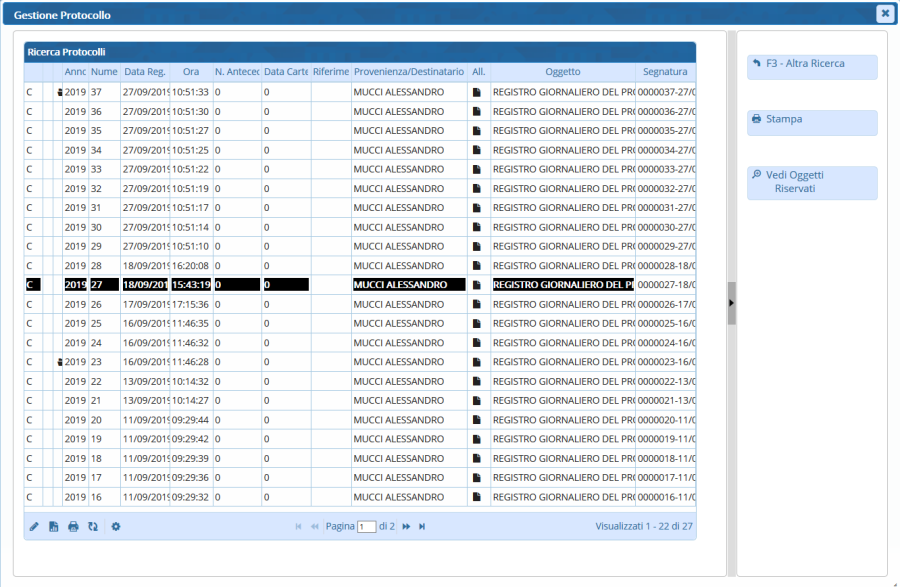Screen dimensions: 900x587
Task: Go to next page of results
Action: tap(406, 526)
